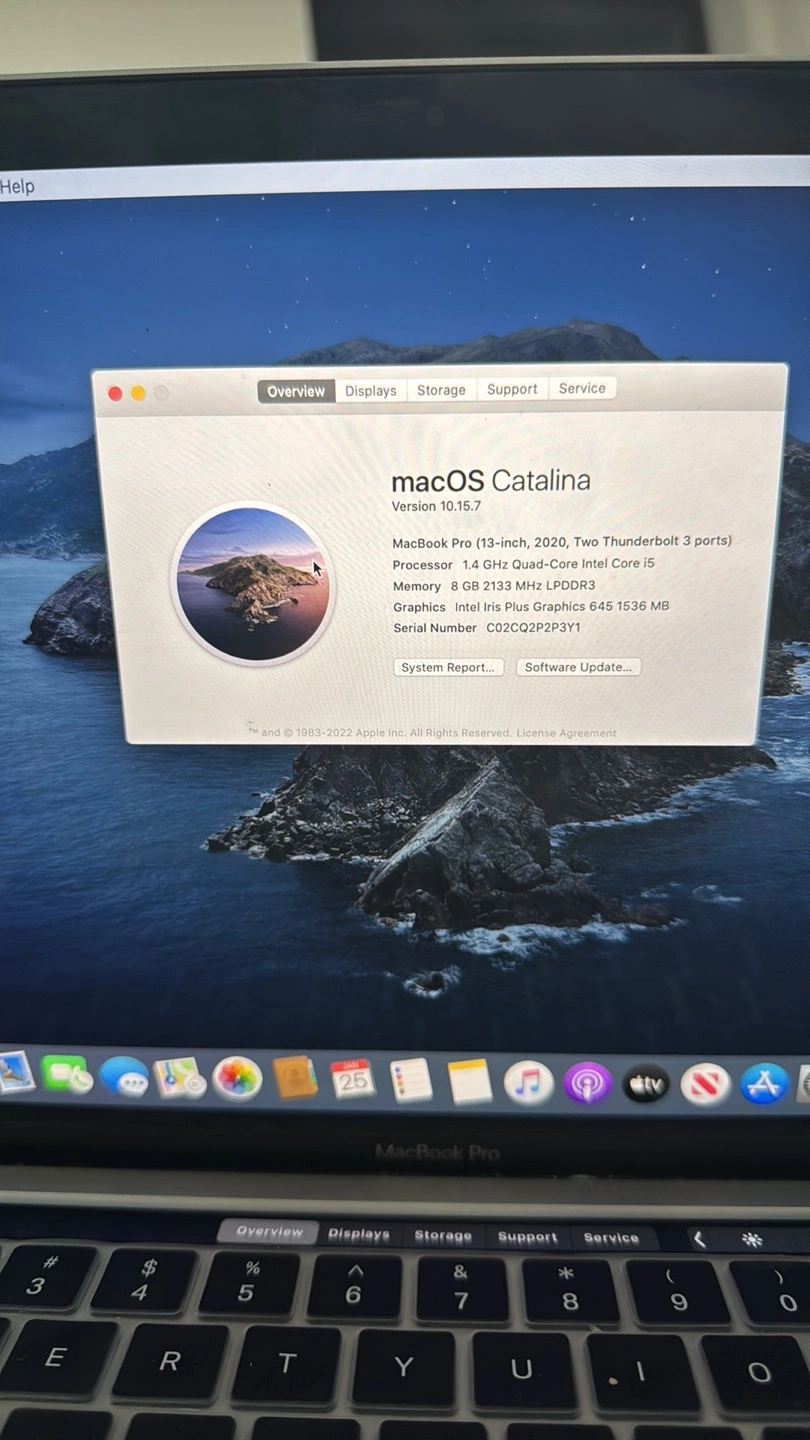This screenshot has height=1440, width=810.
Task: Open the Photos app in Dock
Action: tap(238, 1079)
